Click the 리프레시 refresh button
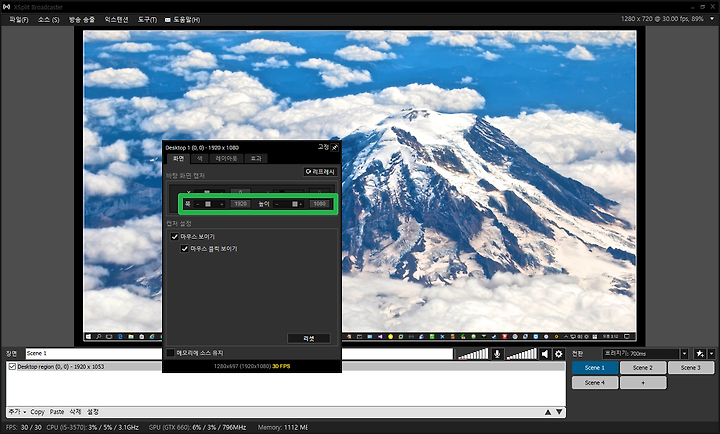 (320, 172)
